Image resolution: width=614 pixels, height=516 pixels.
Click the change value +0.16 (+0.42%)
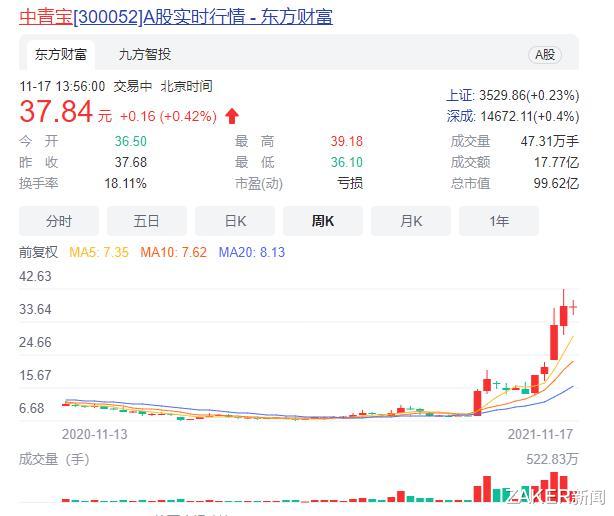tap(168, 116)
